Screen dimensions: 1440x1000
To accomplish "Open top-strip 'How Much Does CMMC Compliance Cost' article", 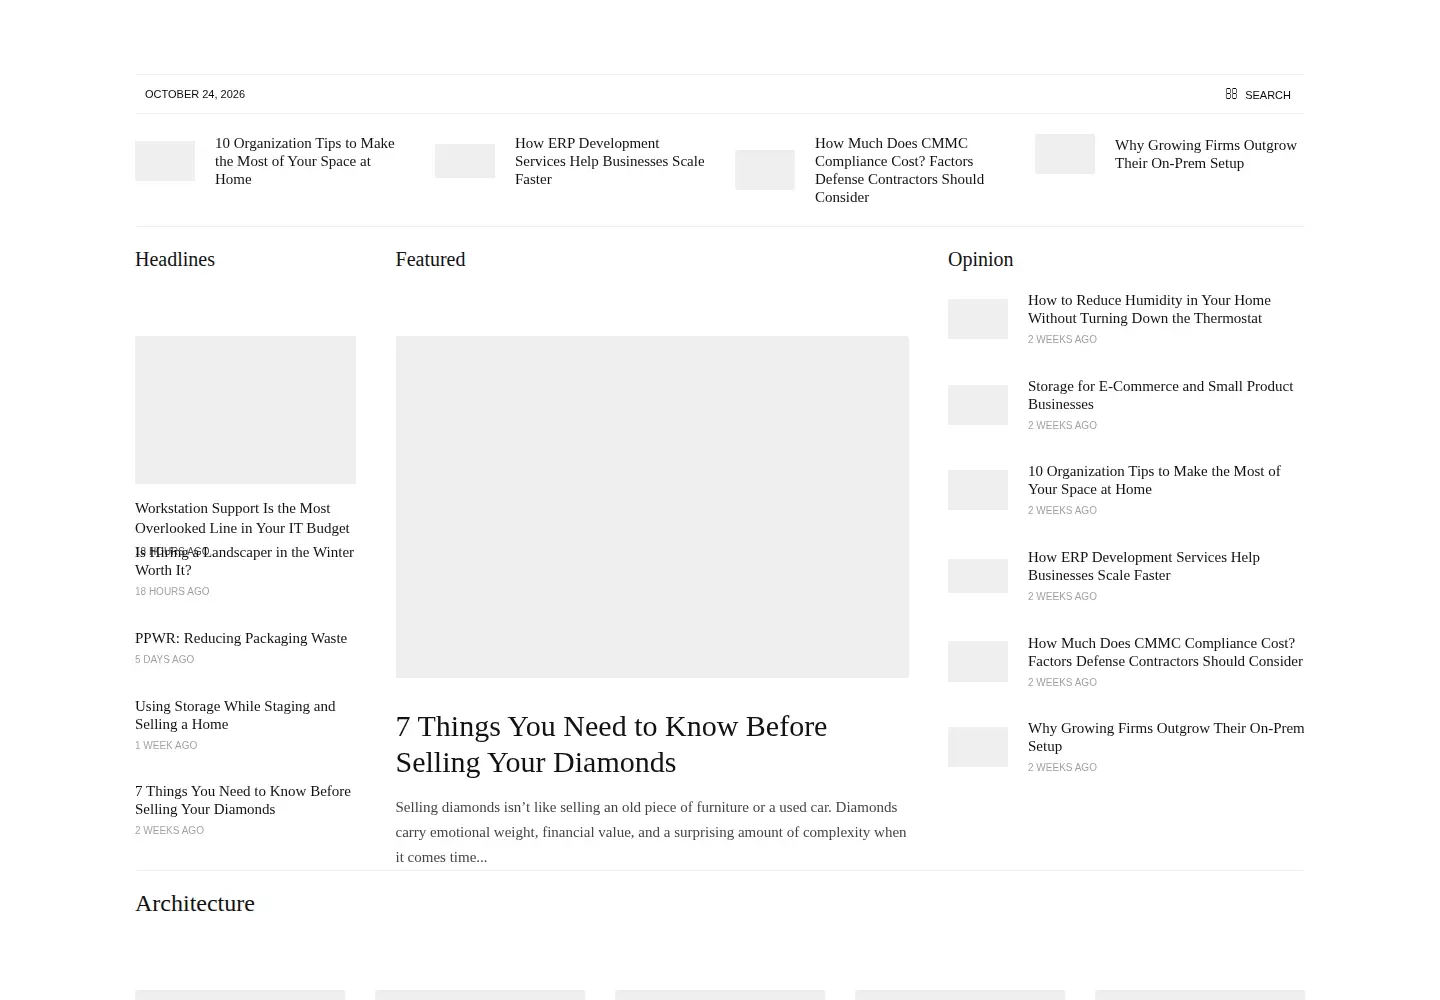I will 900,170.
